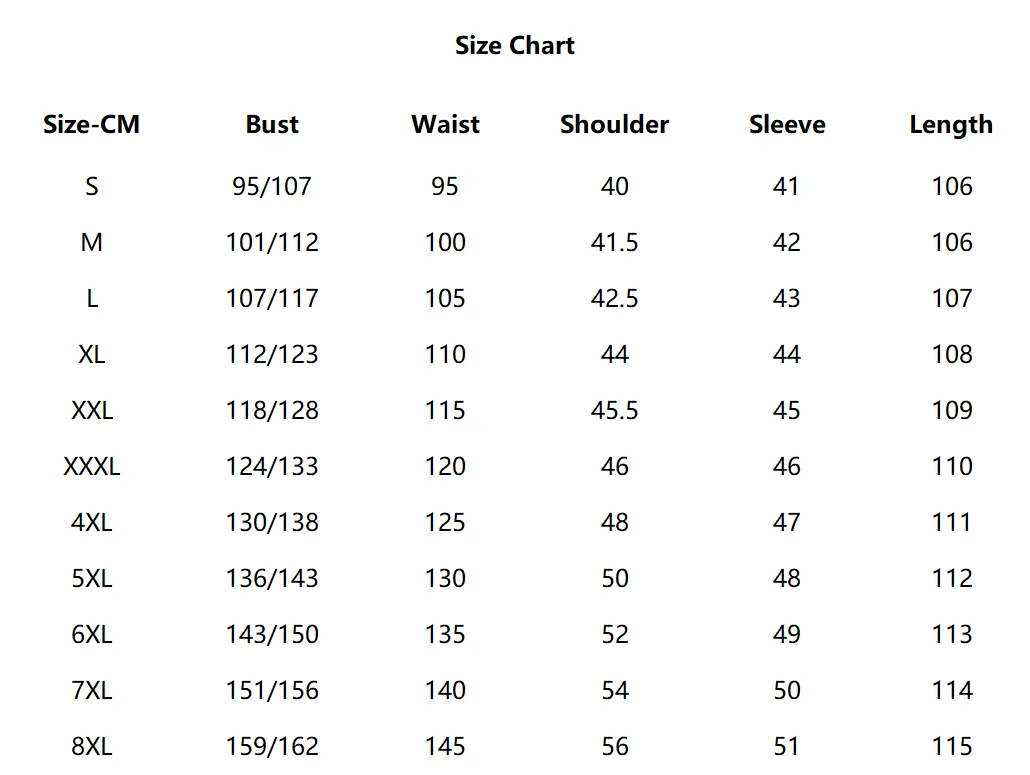Click the Waist column header
This screenshot has height=775, width=1030.
tap(445, 124)
